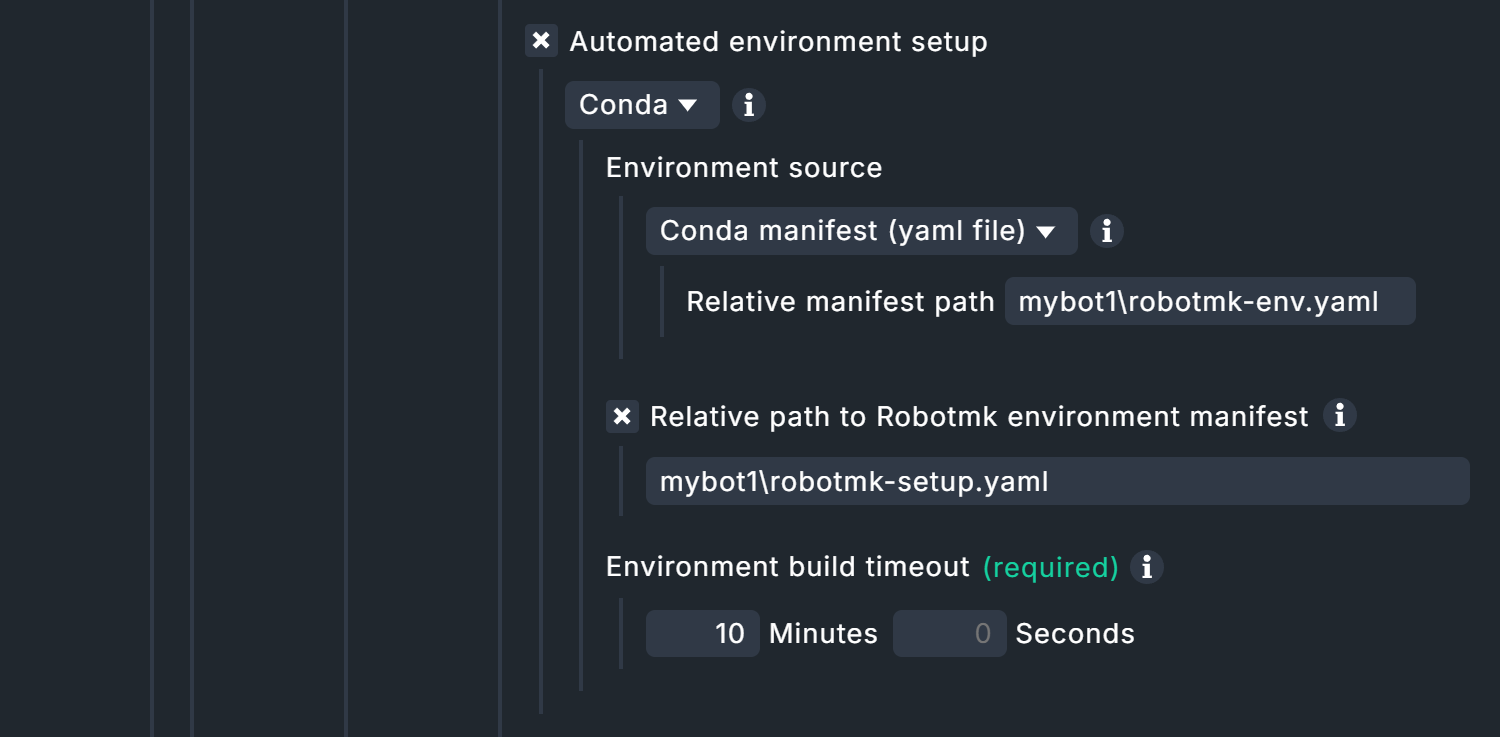
Task: Focus the mybot1\robotmk-setup.yaml text field
Action: pyautogui.click(x=1056, y=481)
